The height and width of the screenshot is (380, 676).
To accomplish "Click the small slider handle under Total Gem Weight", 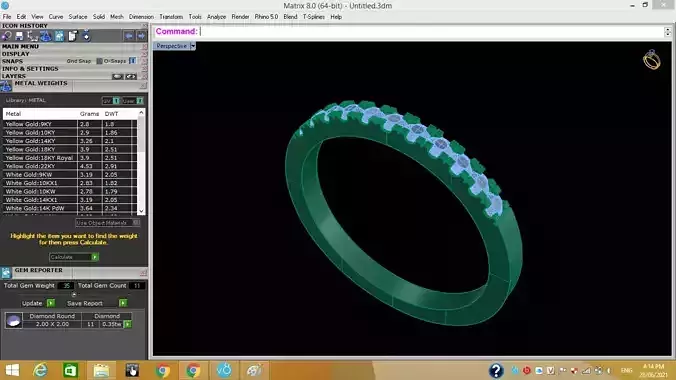I will tap(74, 295).
